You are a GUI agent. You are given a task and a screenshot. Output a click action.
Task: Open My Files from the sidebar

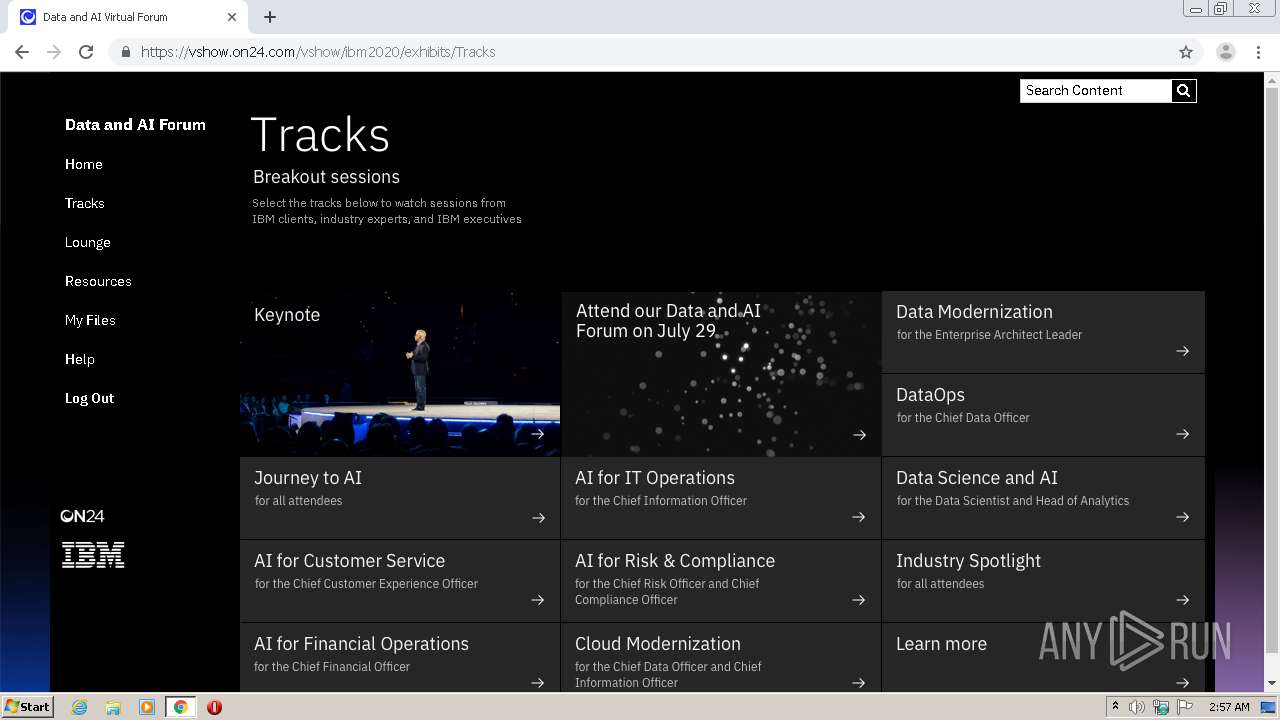point(90,320)
